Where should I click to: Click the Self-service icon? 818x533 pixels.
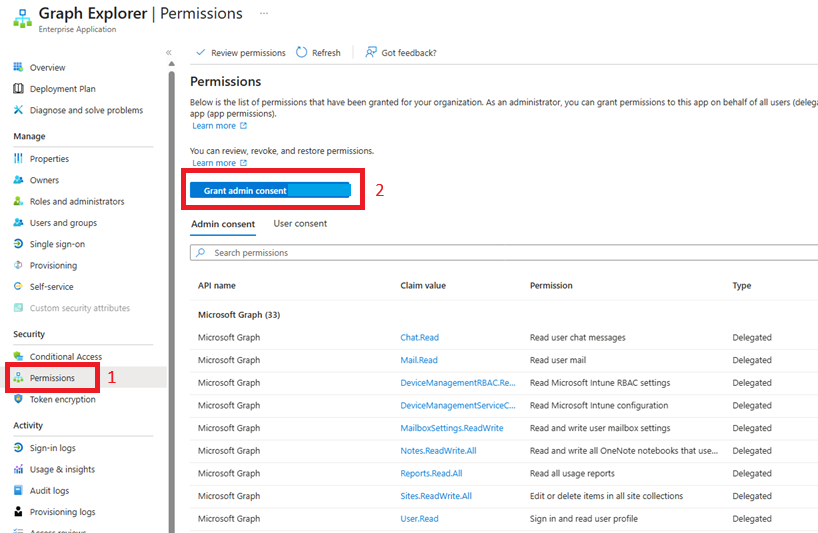coord(18,286)
